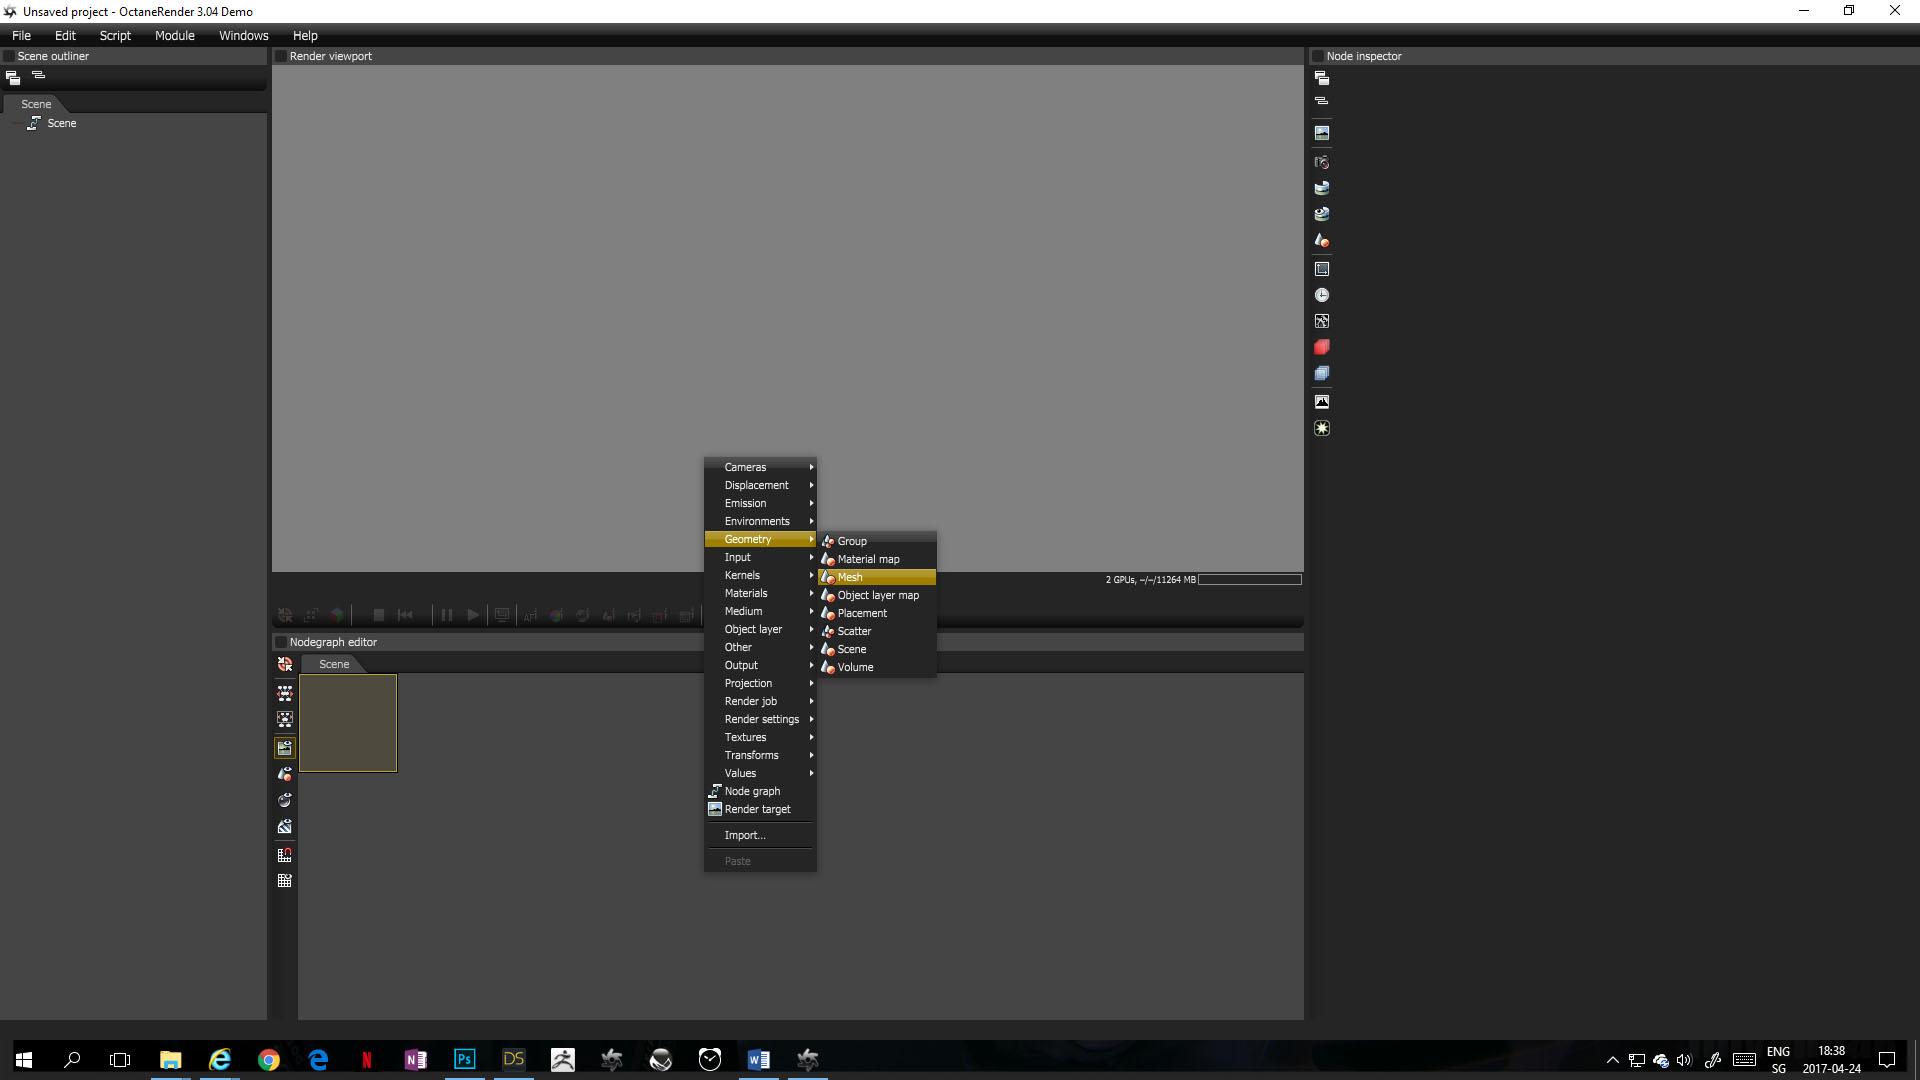Select Scene item in Scene outliner tree

(61, 123)
